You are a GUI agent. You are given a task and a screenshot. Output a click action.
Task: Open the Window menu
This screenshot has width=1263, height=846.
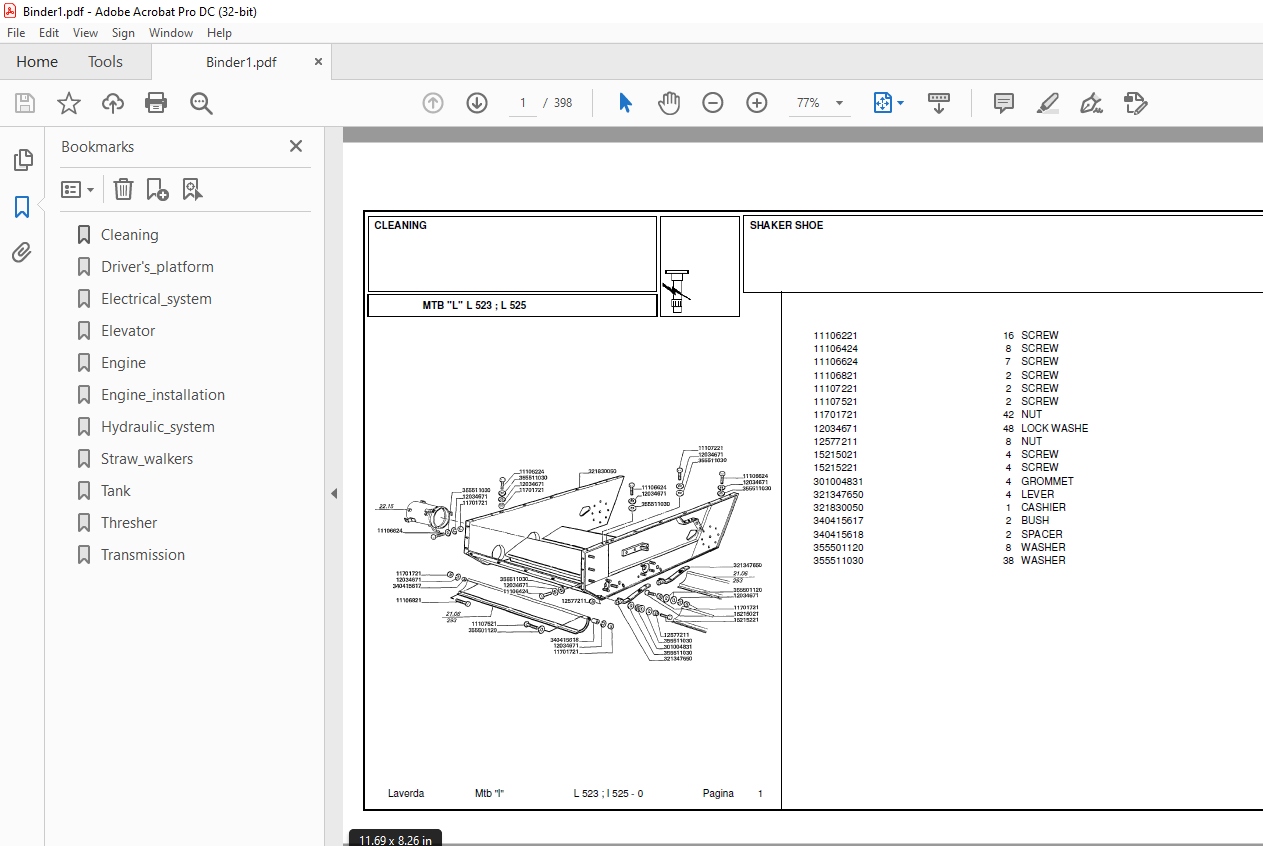point(171,33)
